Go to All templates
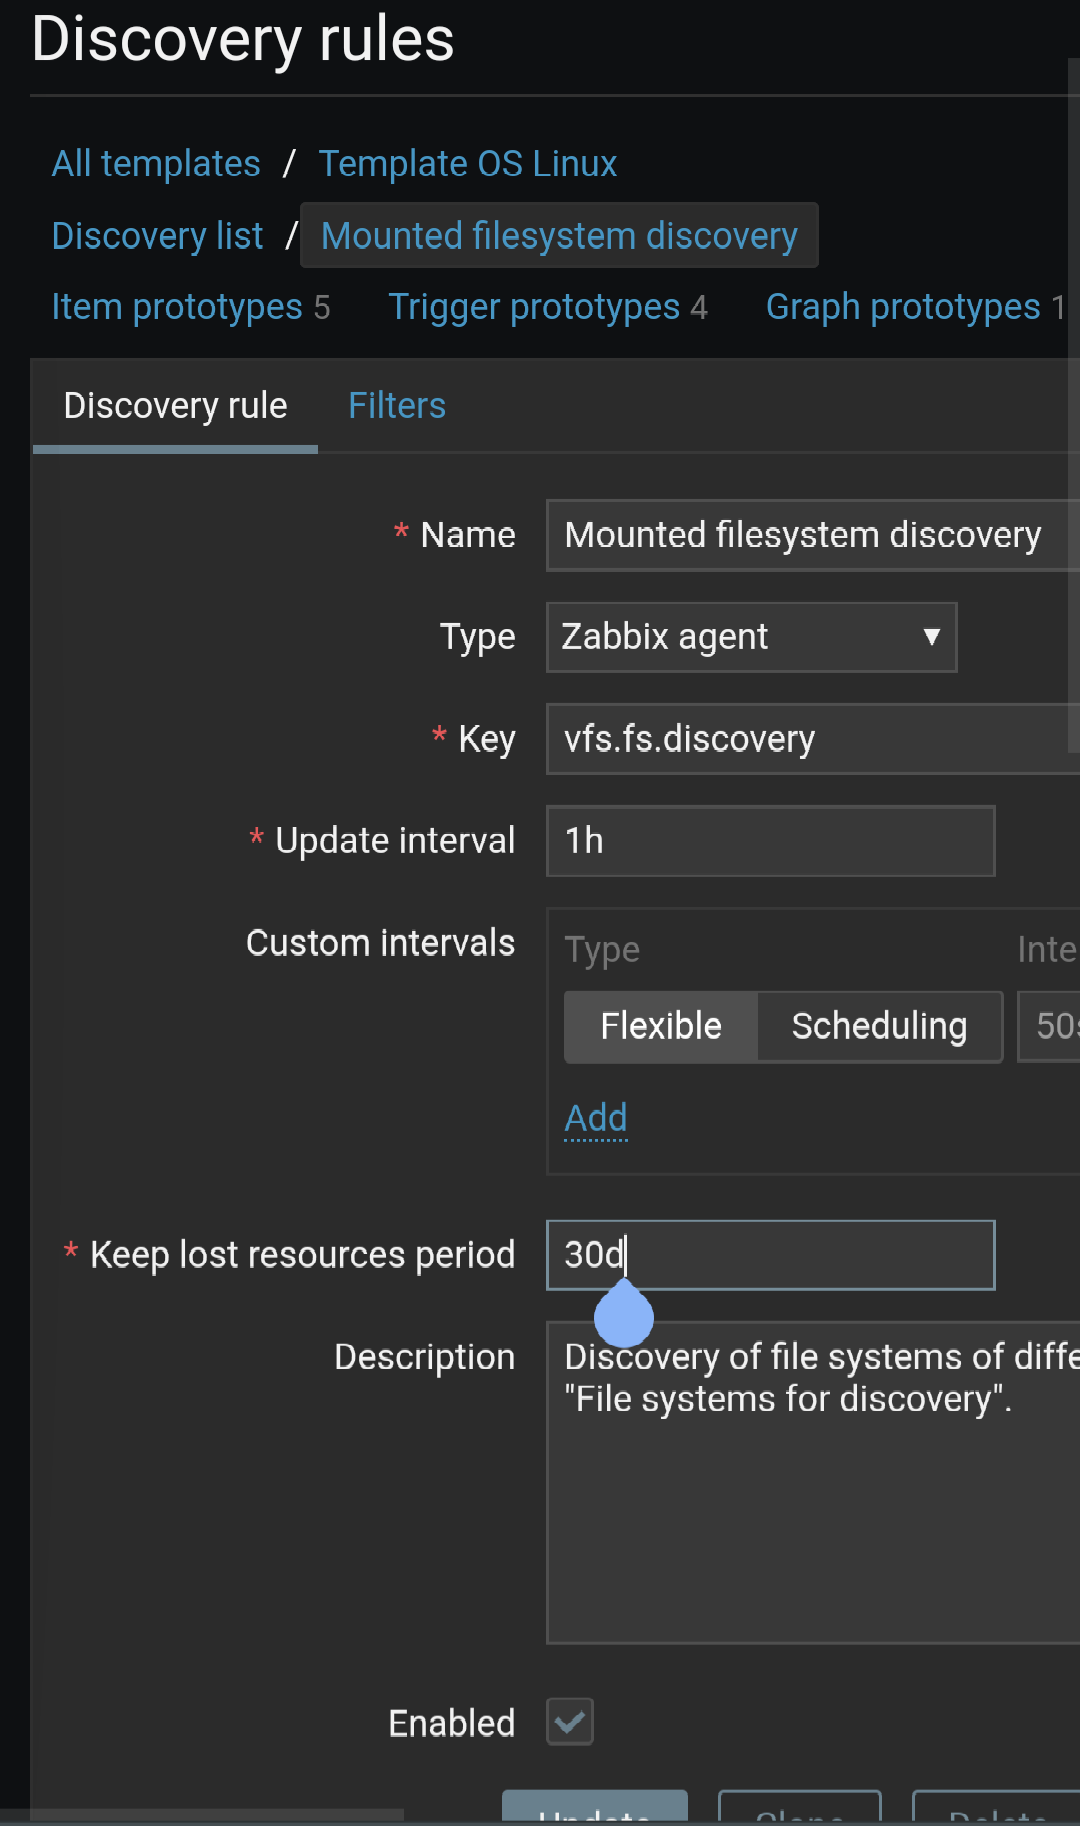 pos(156,164)
